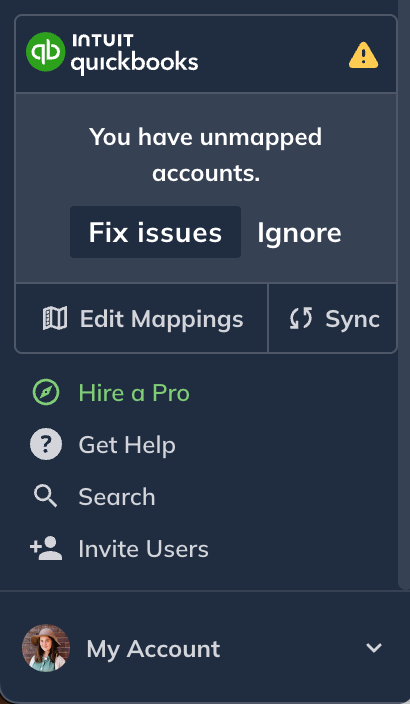Click the add-person icon
This screenshot has height=704, width=410.
point(46,548)
